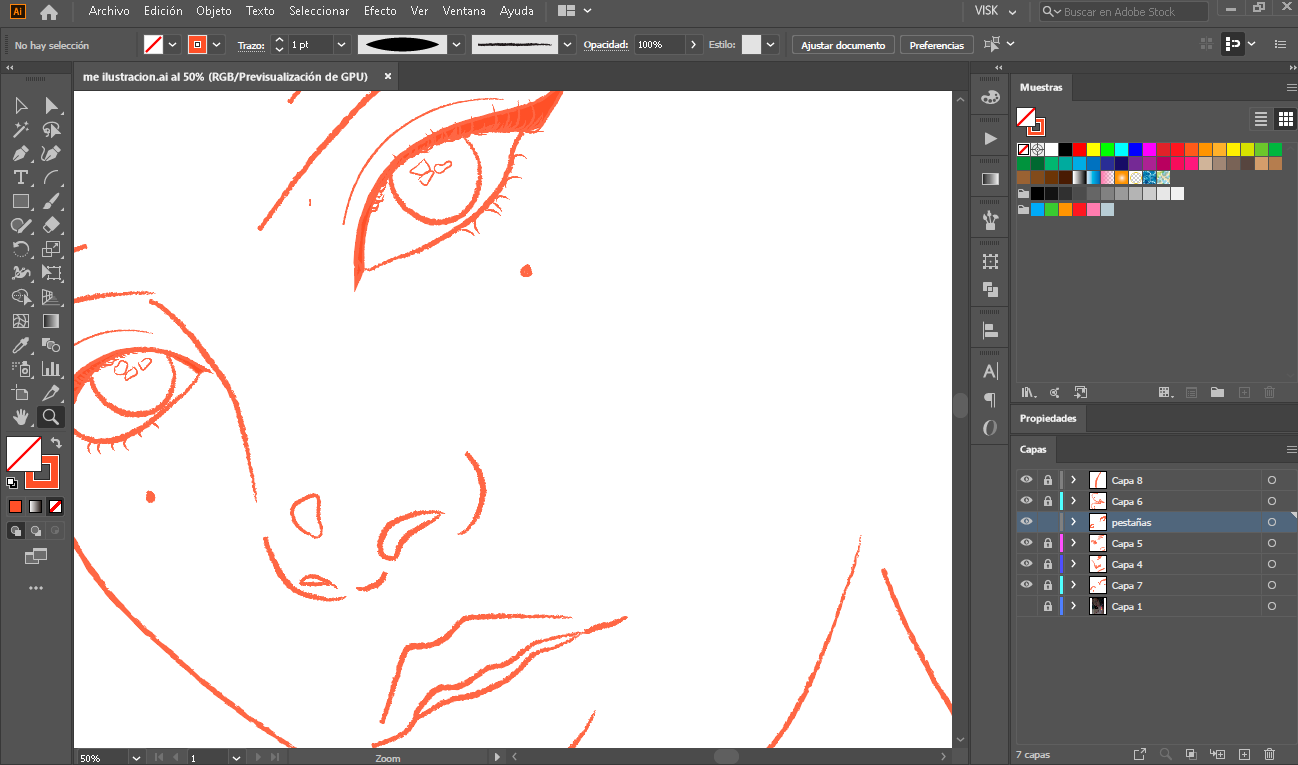Pick the Rectangle tool
The image size is (1298, 765).
[21, 201]
